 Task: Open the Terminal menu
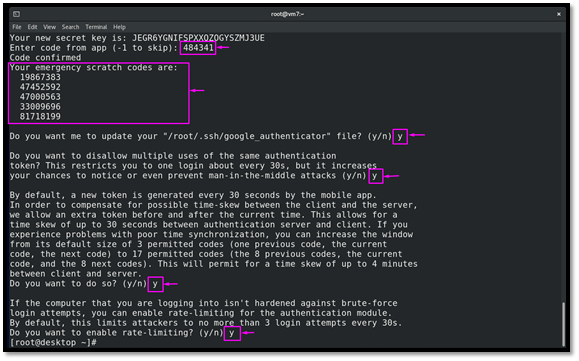(96, 27)
